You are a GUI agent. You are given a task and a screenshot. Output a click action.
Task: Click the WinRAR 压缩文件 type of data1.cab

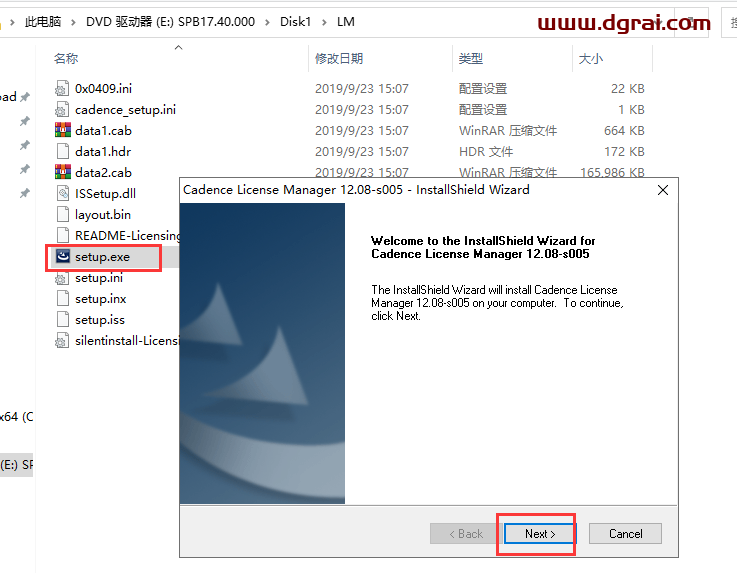[x=508, y=130]
